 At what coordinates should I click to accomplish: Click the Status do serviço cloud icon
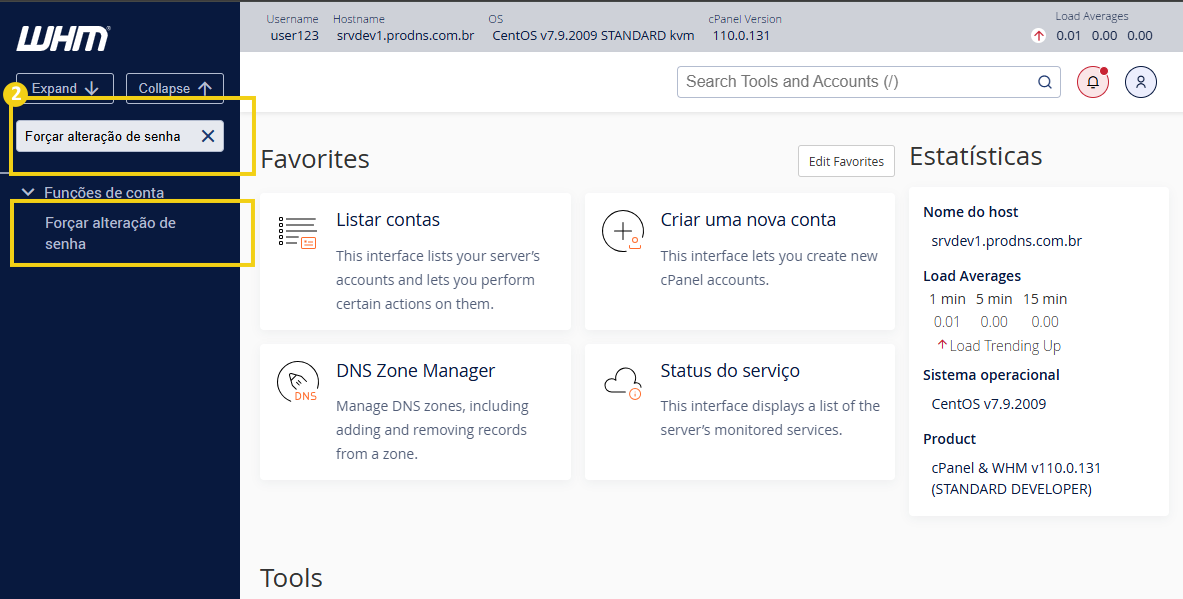pyautogui.click(x=622, y=383)
